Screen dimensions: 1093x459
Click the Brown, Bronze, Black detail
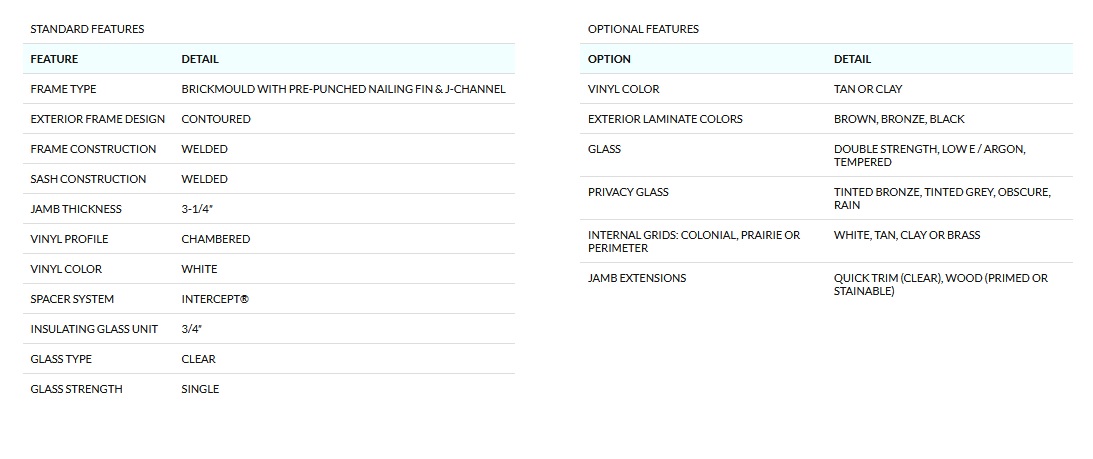pos(899,119)
